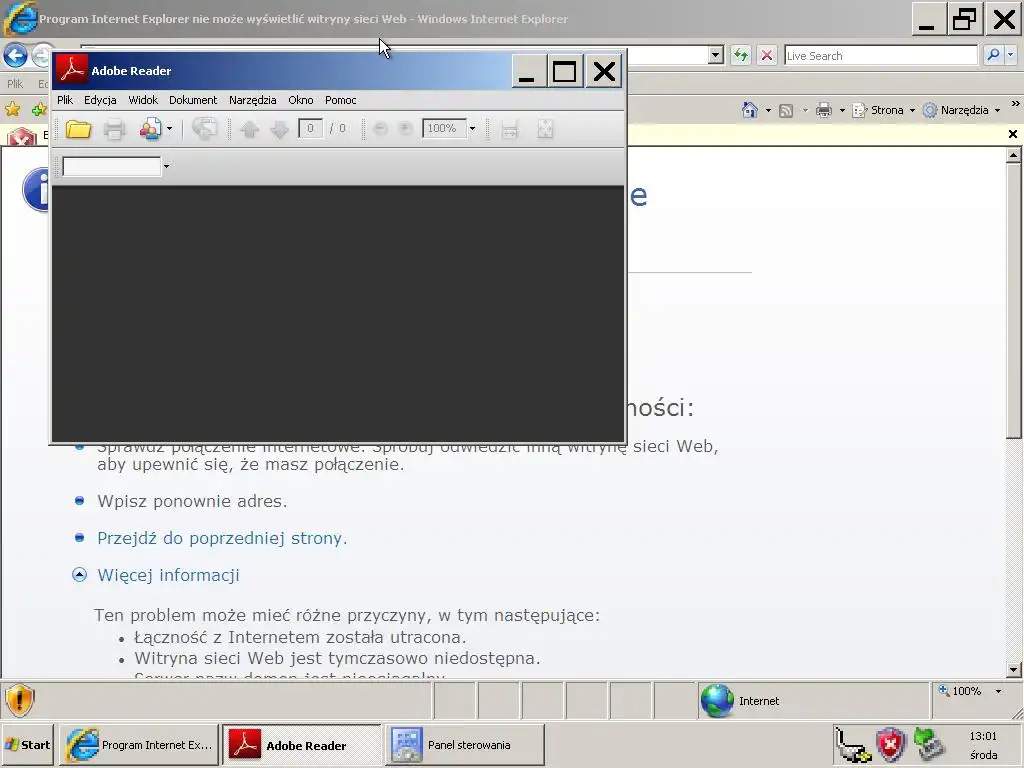Open the Pomoc menu
The width and height of the screenshot is (1024, 768).
340,100
